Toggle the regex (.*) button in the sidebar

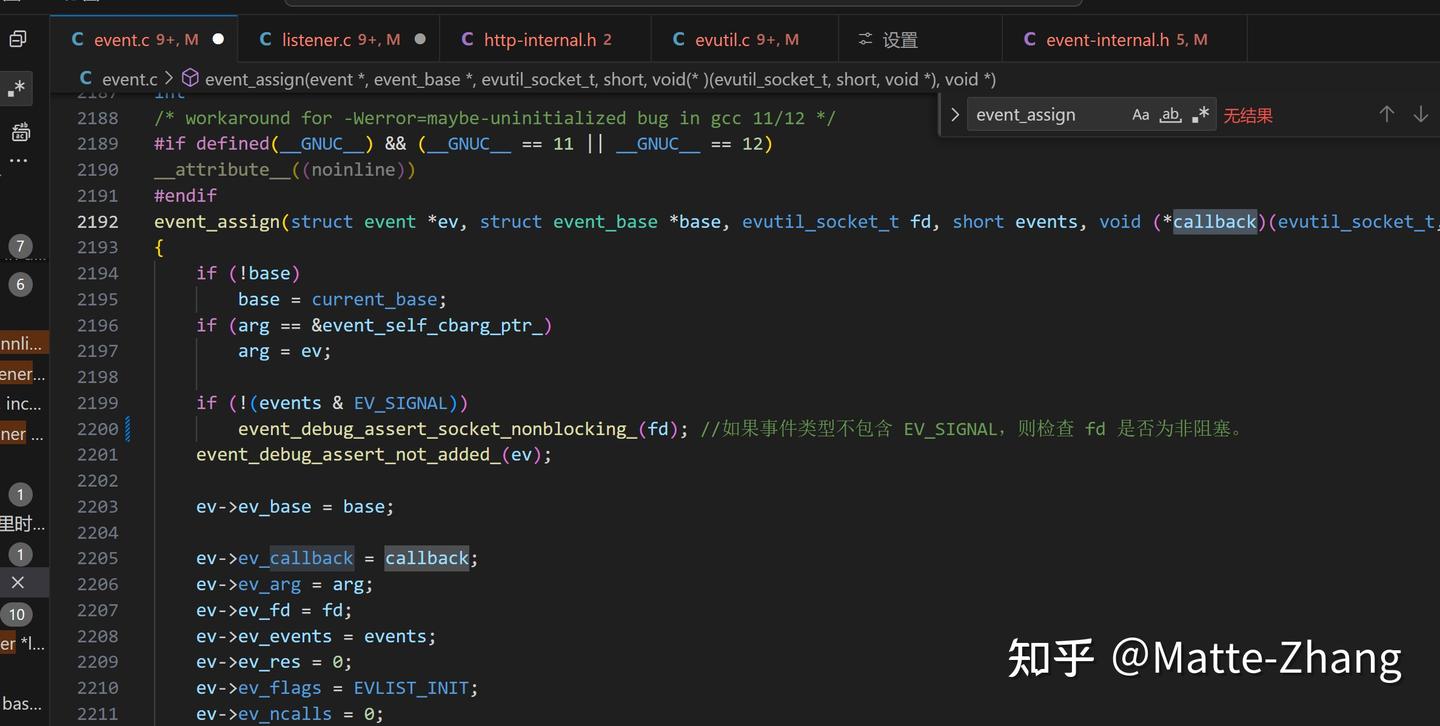click(17, 89)
